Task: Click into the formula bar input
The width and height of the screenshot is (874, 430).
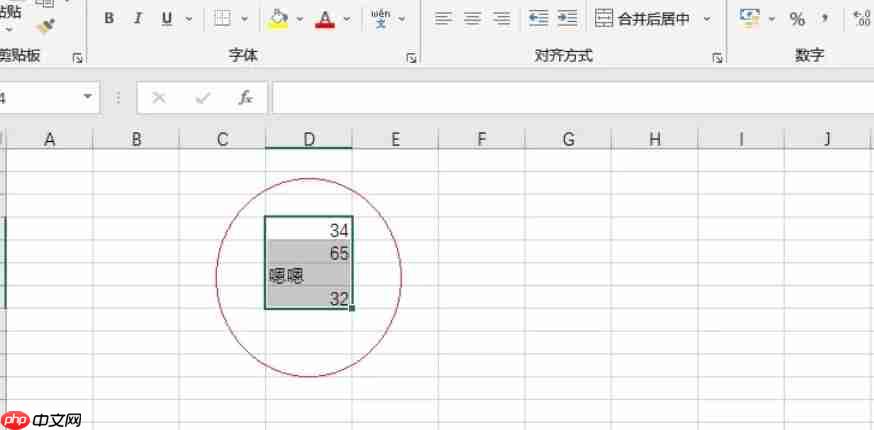Action: click(x=572, y=98)
